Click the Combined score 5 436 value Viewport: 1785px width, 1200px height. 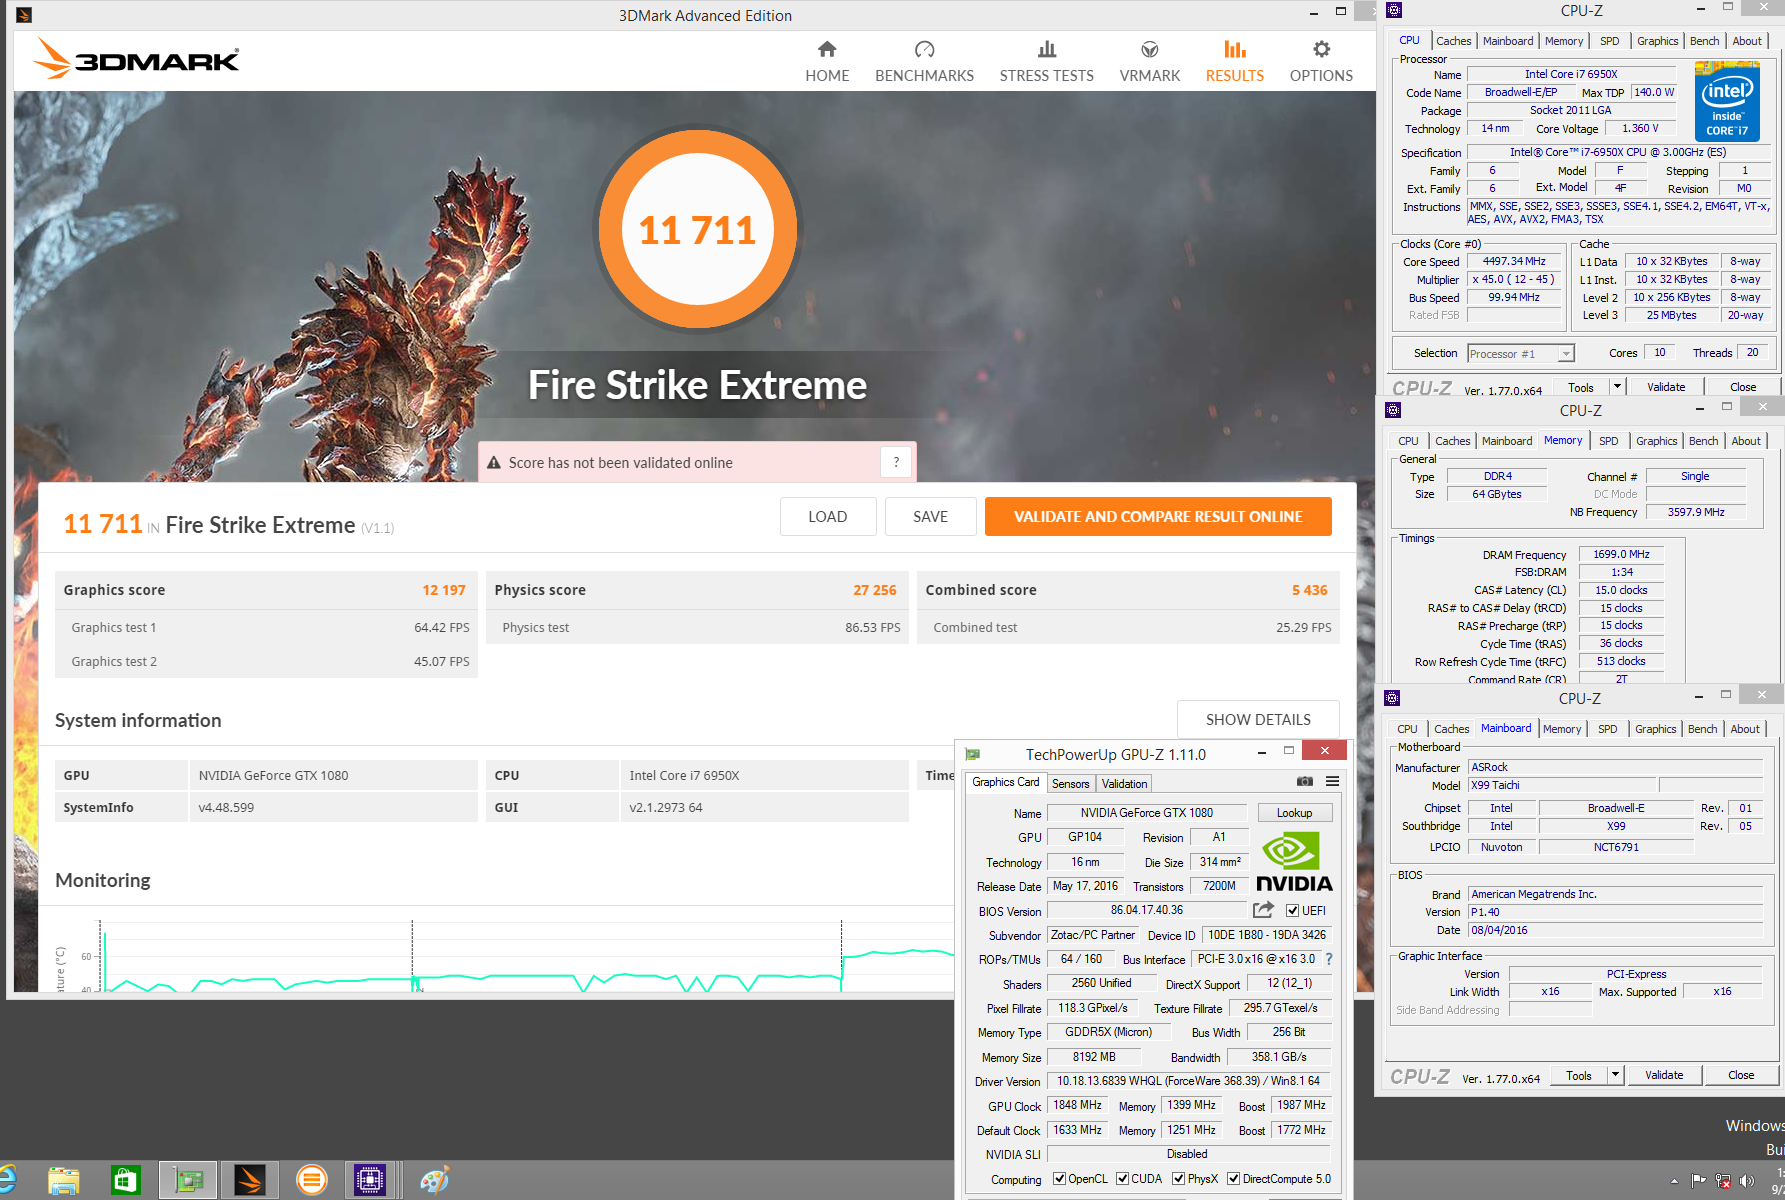[1309, 590]
